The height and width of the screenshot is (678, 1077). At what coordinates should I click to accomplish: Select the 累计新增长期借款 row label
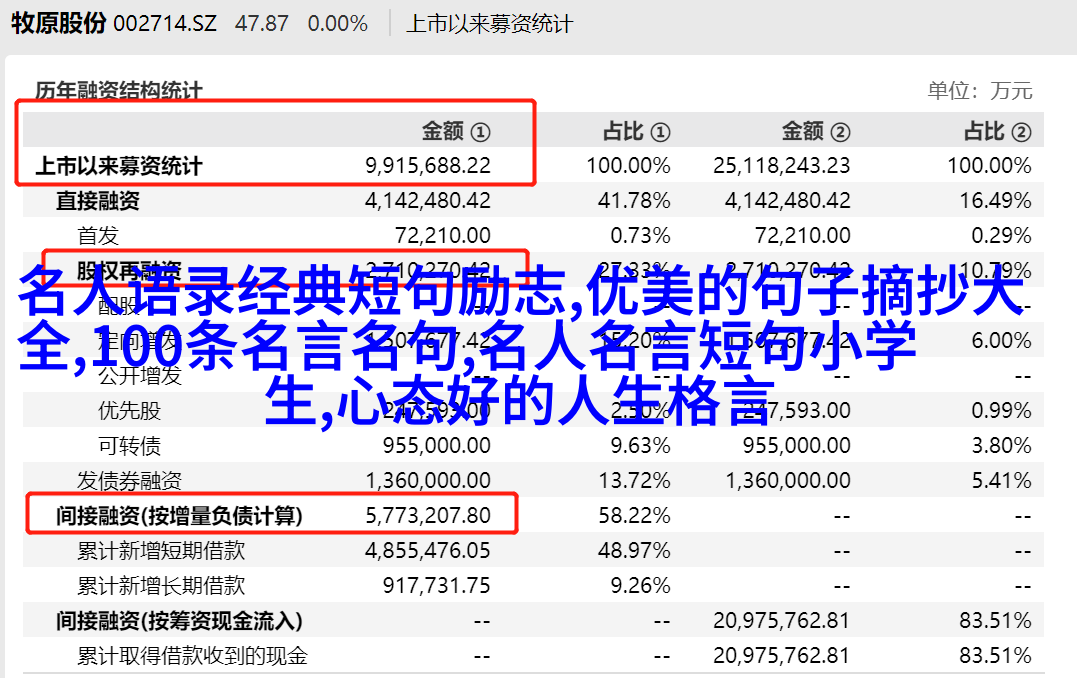tap(161, 586)
